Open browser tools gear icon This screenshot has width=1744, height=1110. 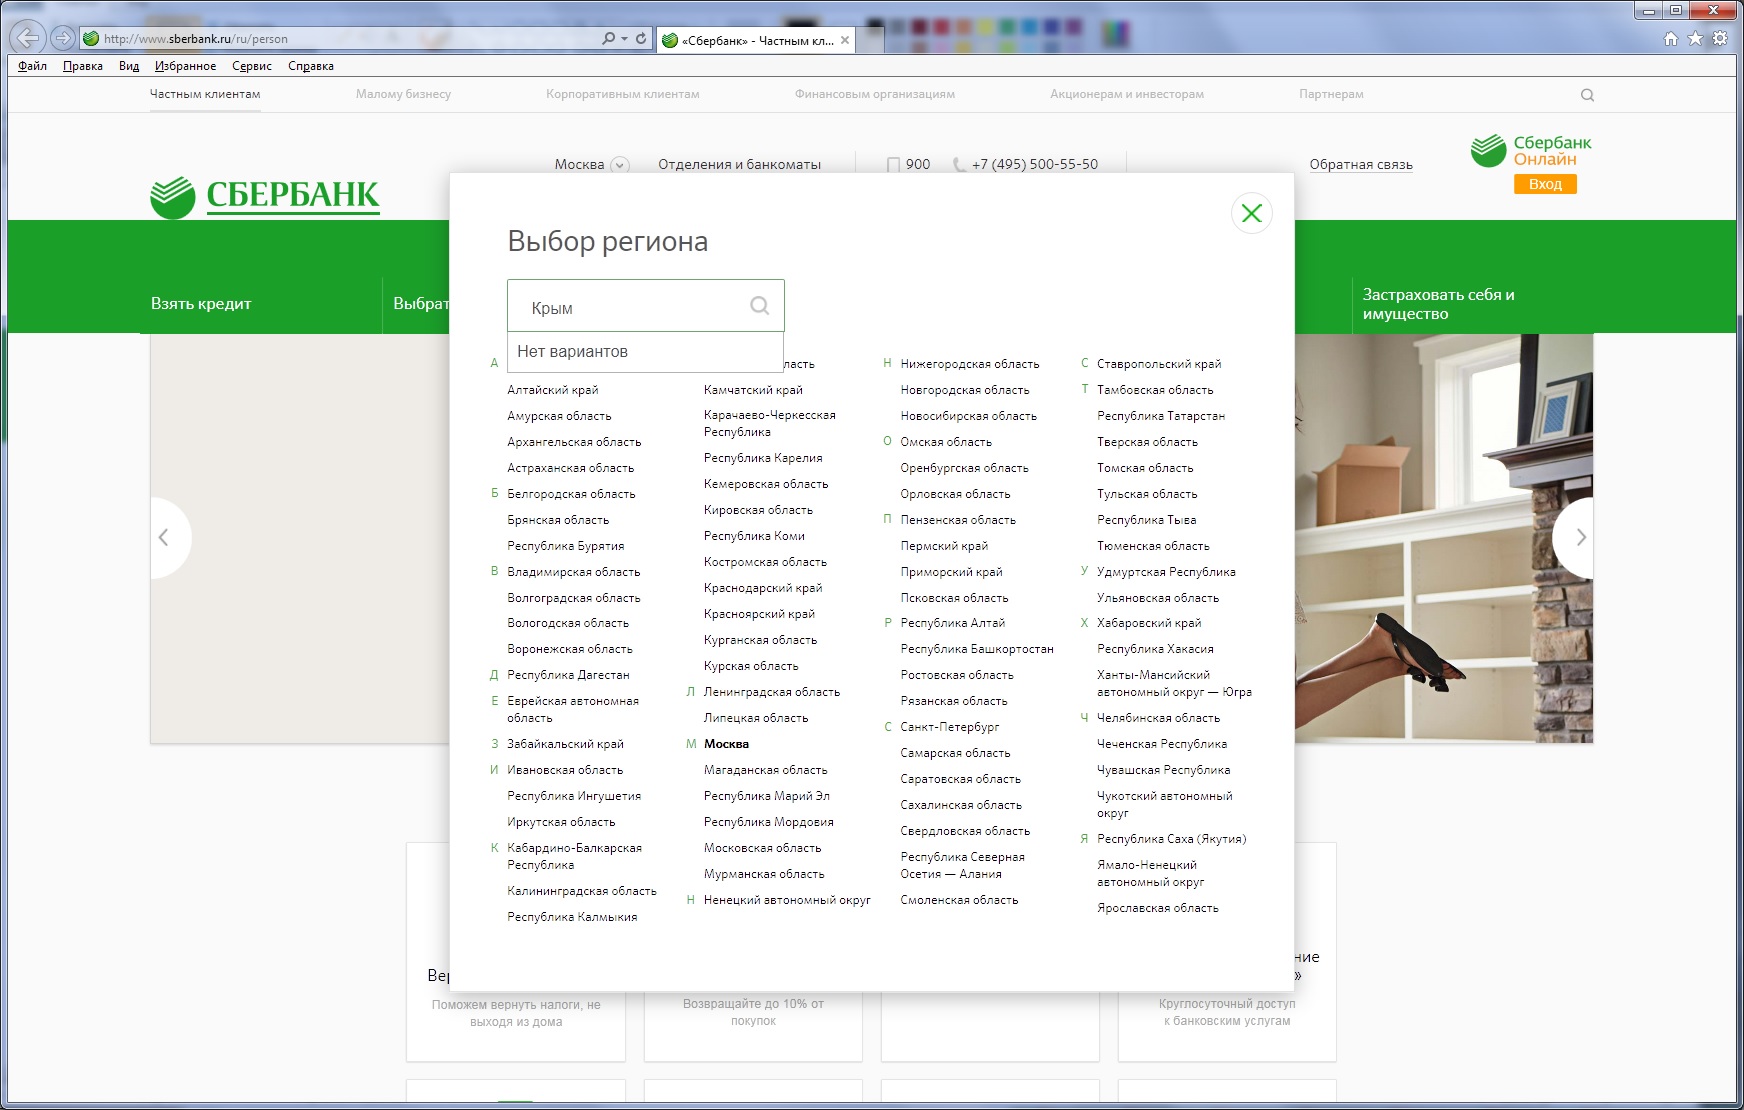click(1720, 39)
